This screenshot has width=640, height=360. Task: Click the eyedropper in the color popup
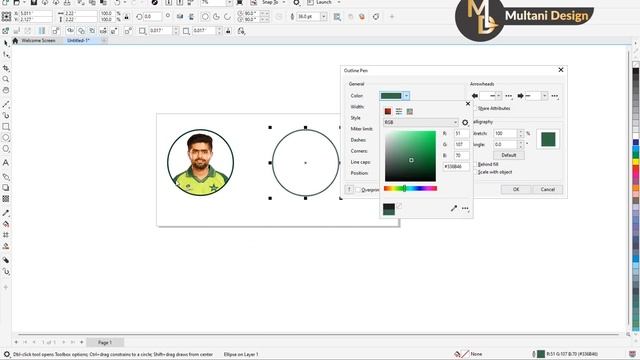point(453,208)
